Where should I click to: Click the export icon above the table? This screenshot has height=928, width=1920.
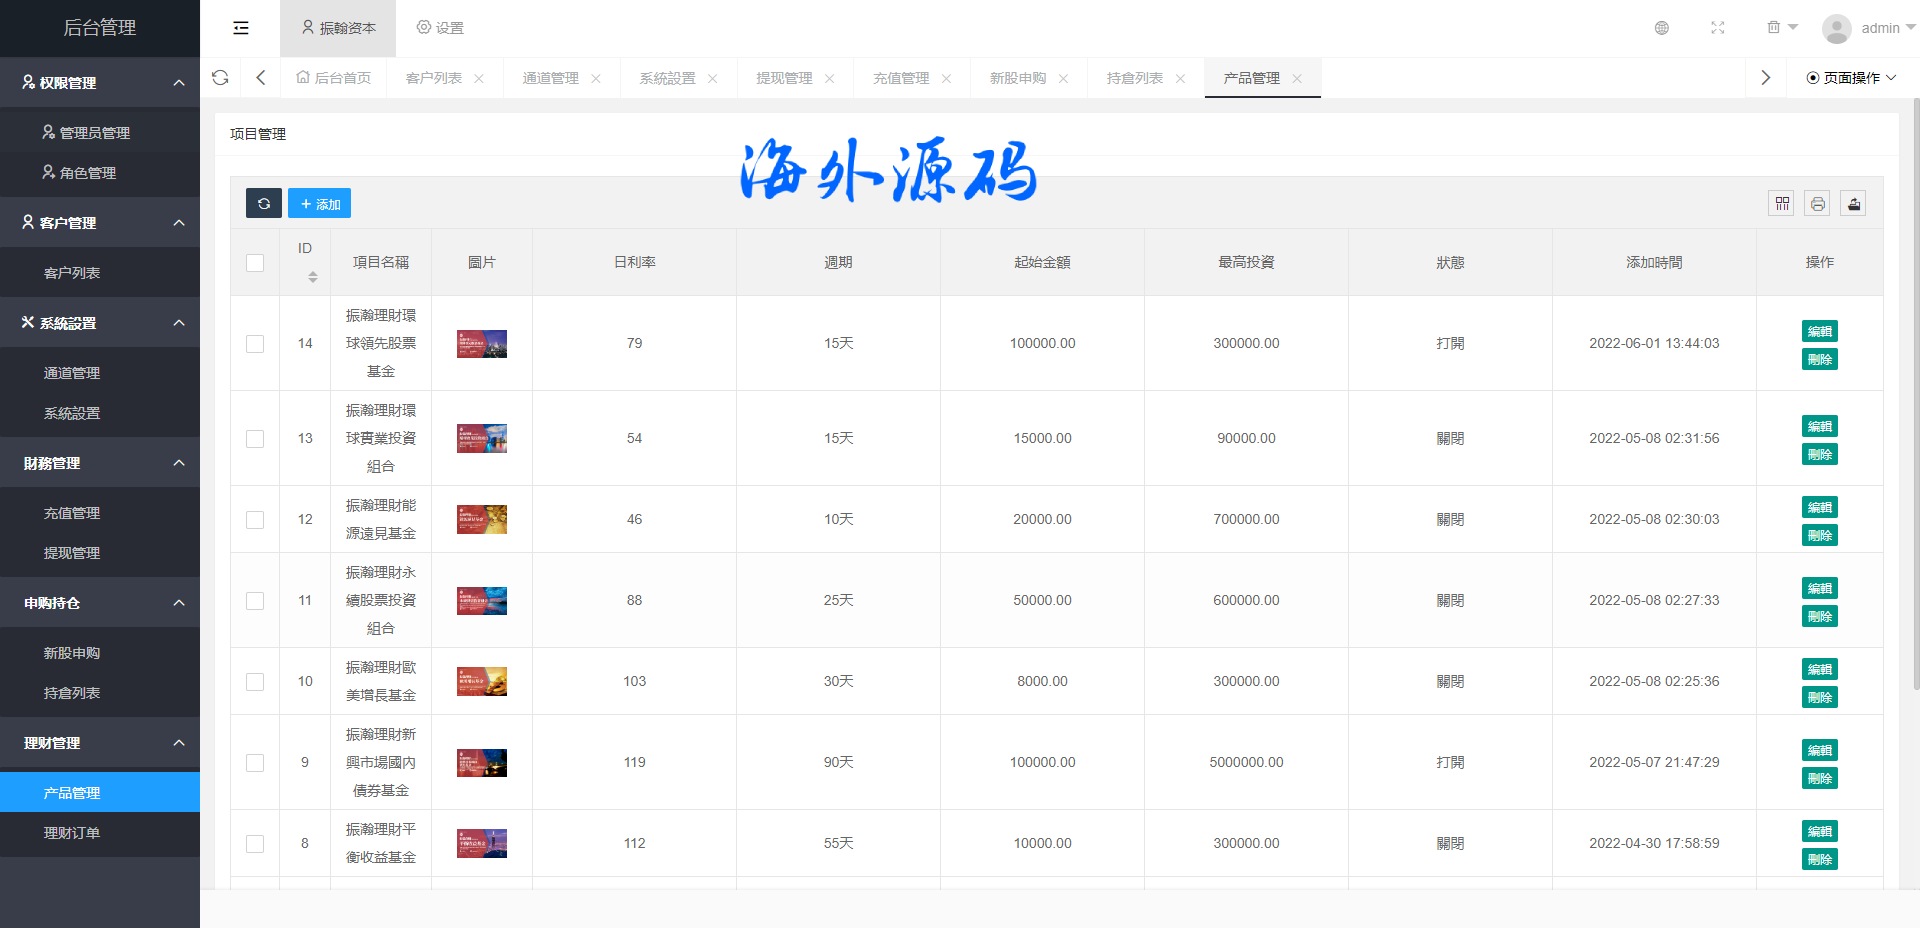click(x=1853, y=204)
